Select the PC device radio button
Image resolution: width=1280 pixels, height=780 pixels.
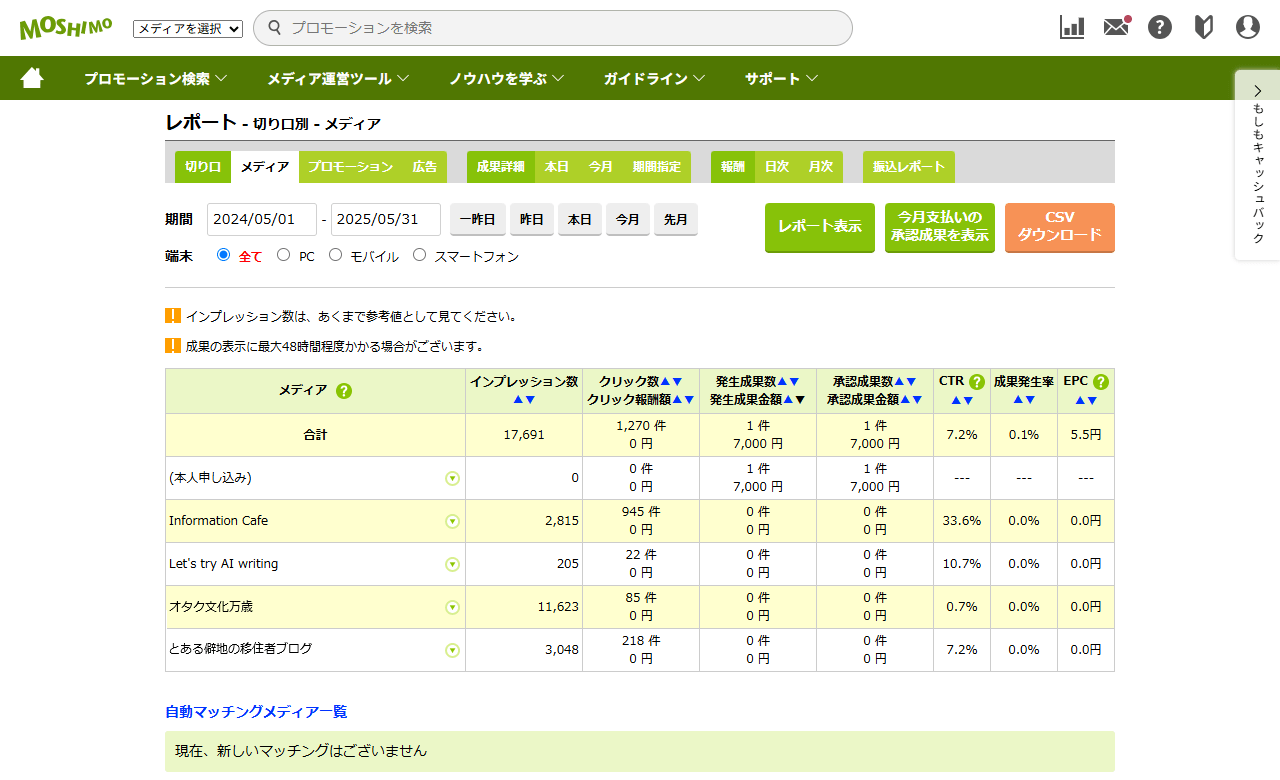[284, 255]
